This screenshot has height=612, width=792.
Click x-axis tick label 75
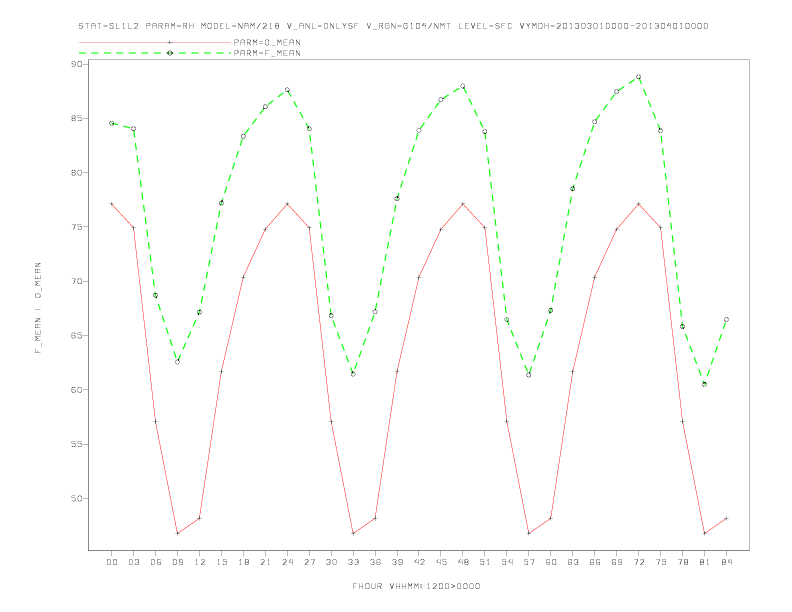point(661,562)
